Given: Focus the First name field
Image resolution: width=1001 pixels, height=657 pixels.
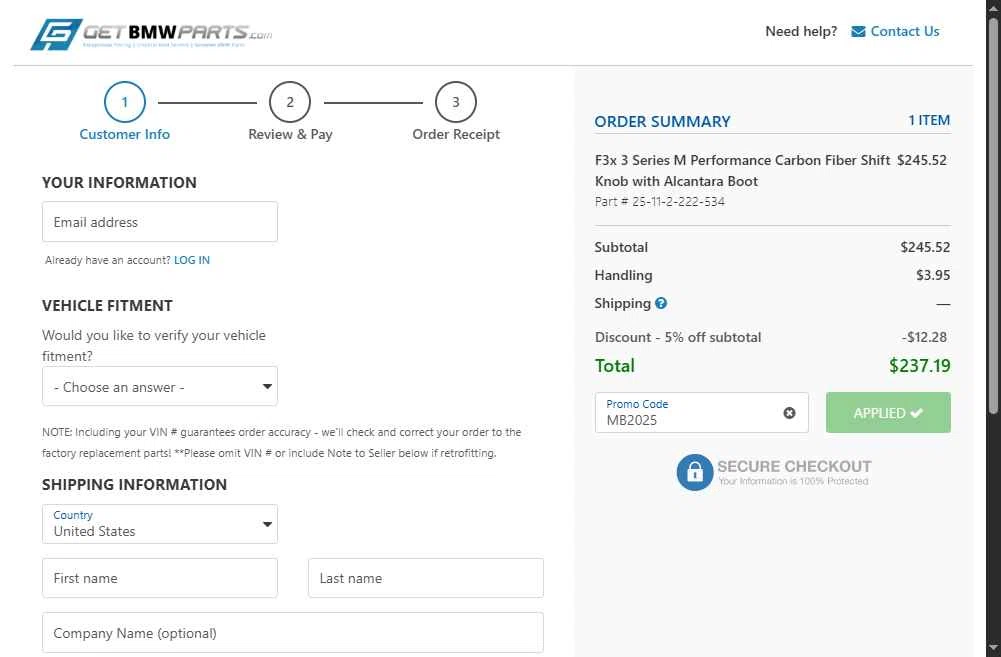Looking at the screenshot, I should (160, 578).
